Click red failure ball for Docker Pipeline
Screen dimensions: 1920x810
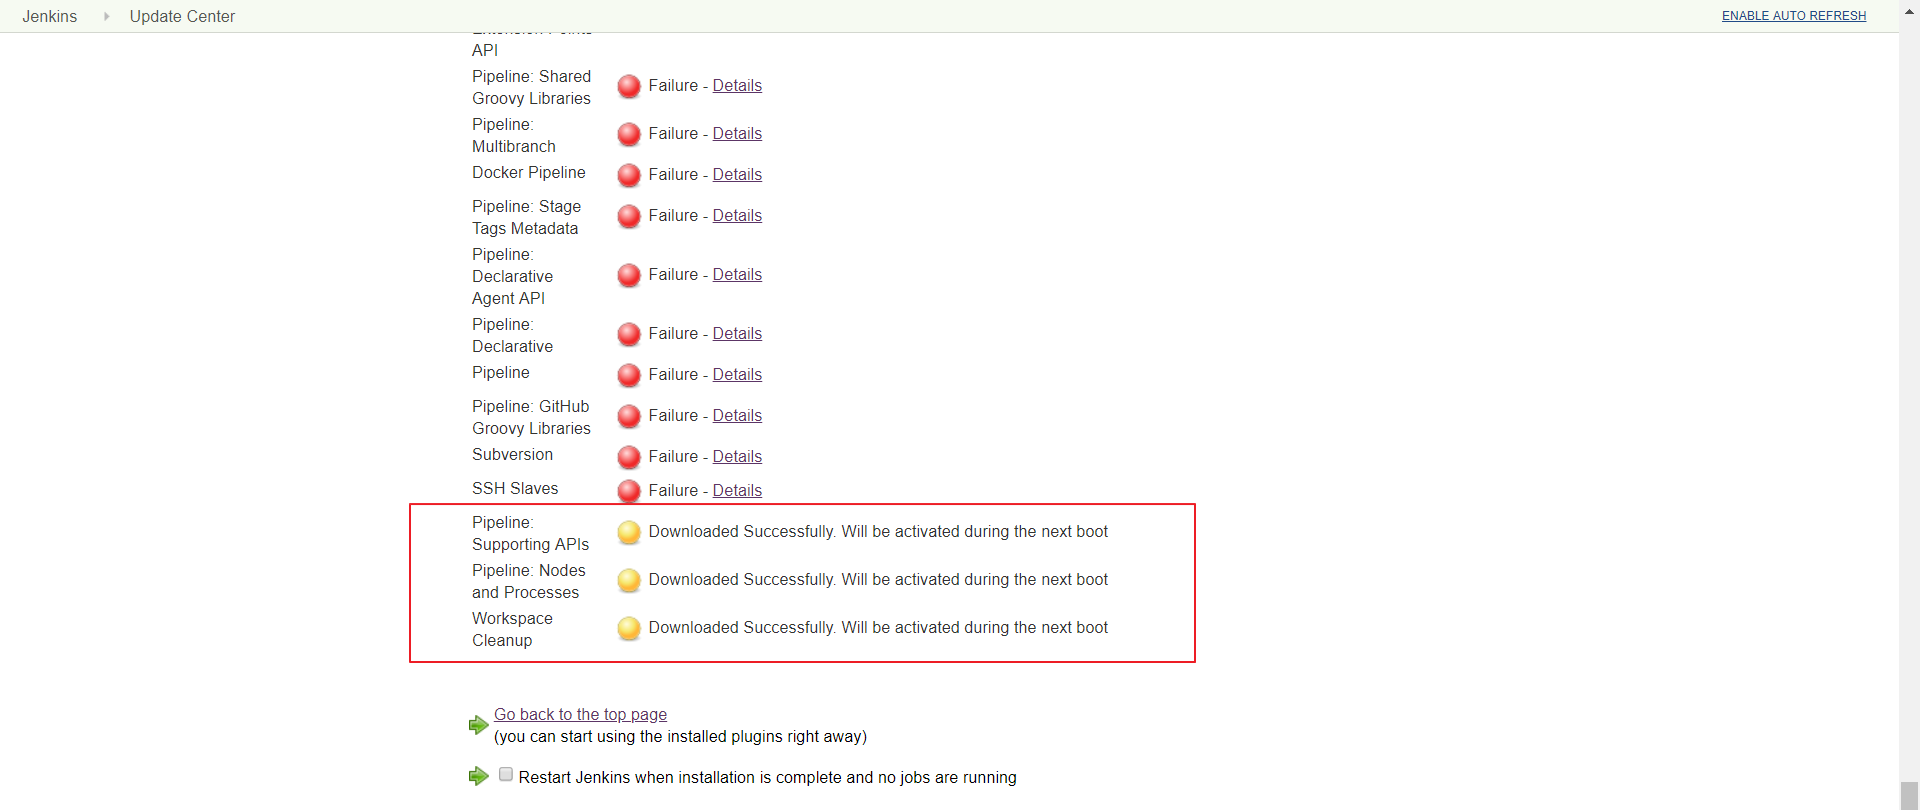click(629, 175)
